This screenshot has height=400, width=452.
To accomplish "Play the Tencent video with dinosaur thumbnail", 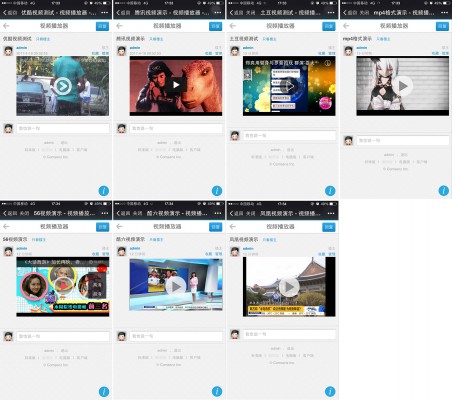I will [x=176, y=85].
